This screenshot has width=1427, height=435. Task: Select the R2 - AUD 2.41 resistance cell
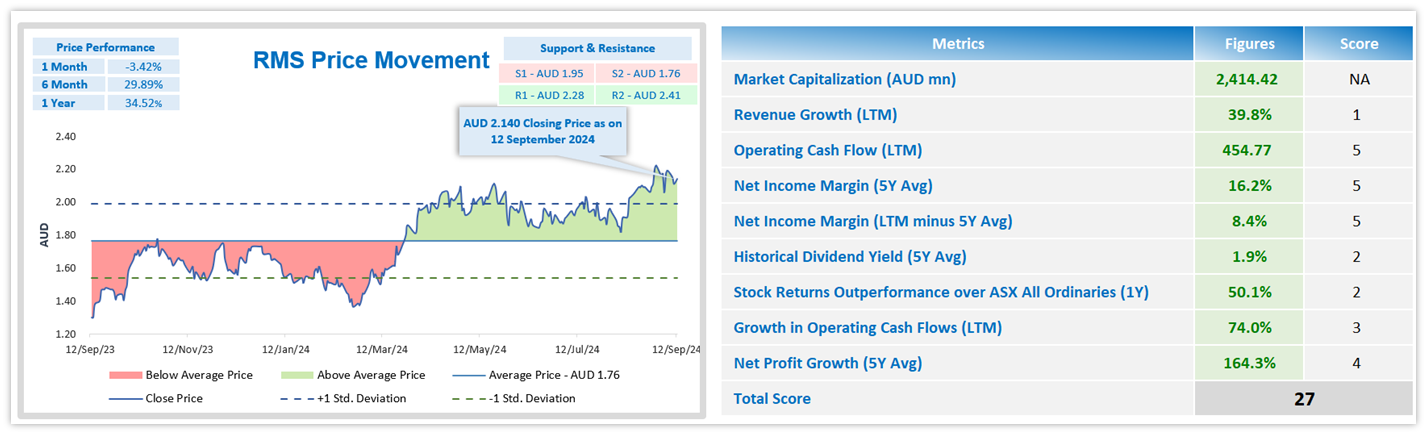pos(644,94)
